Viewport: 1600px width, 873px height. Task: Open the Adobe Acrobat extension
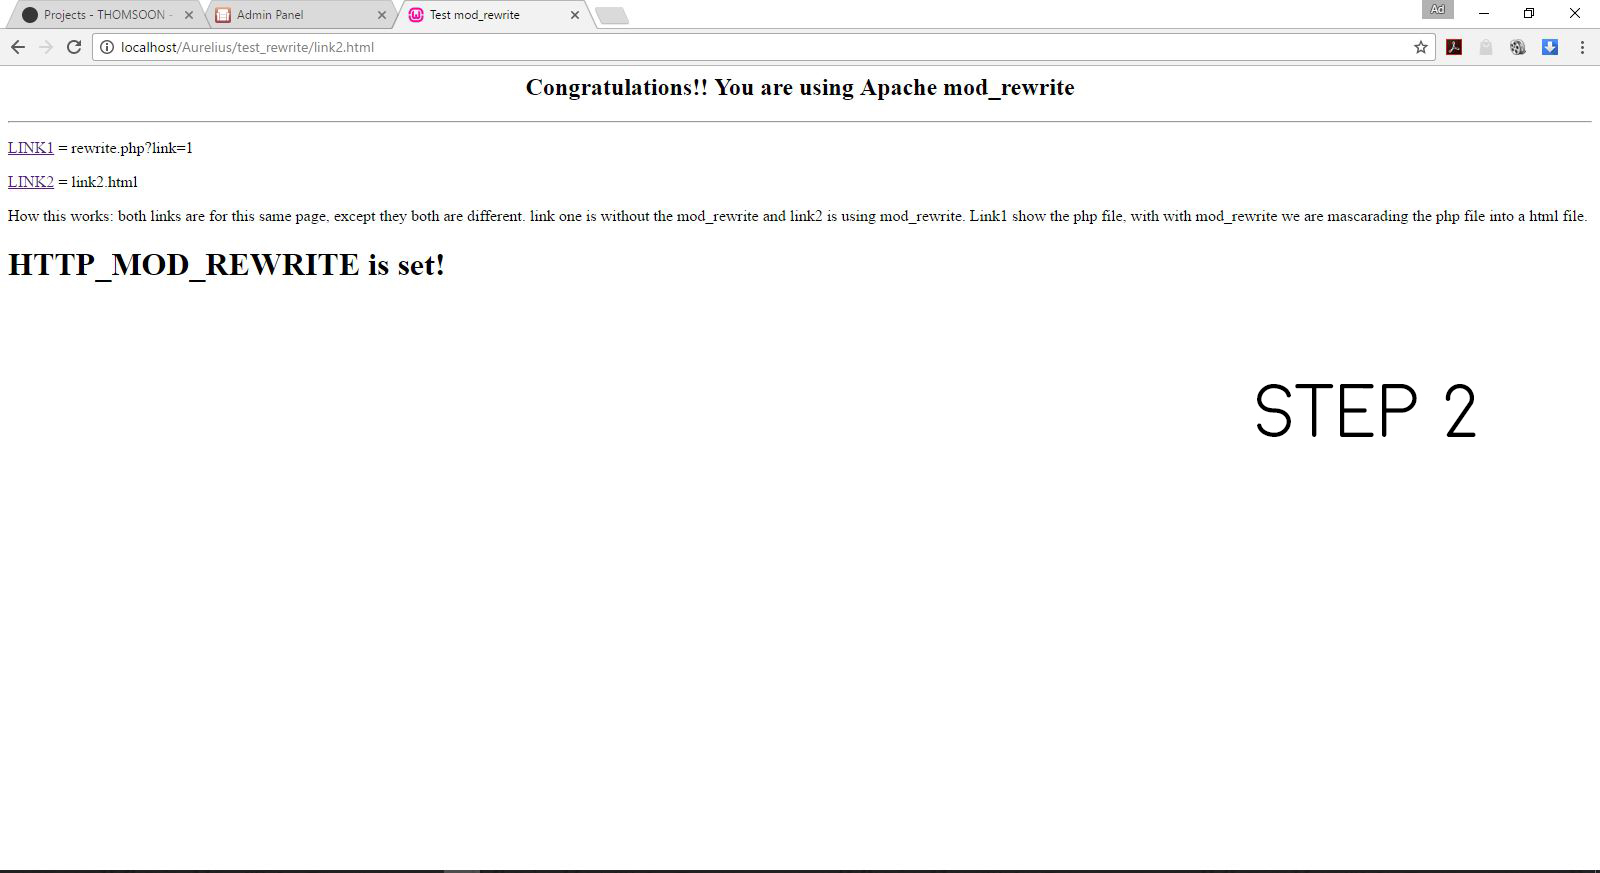pyautogui.click(x=1454, y=47)
